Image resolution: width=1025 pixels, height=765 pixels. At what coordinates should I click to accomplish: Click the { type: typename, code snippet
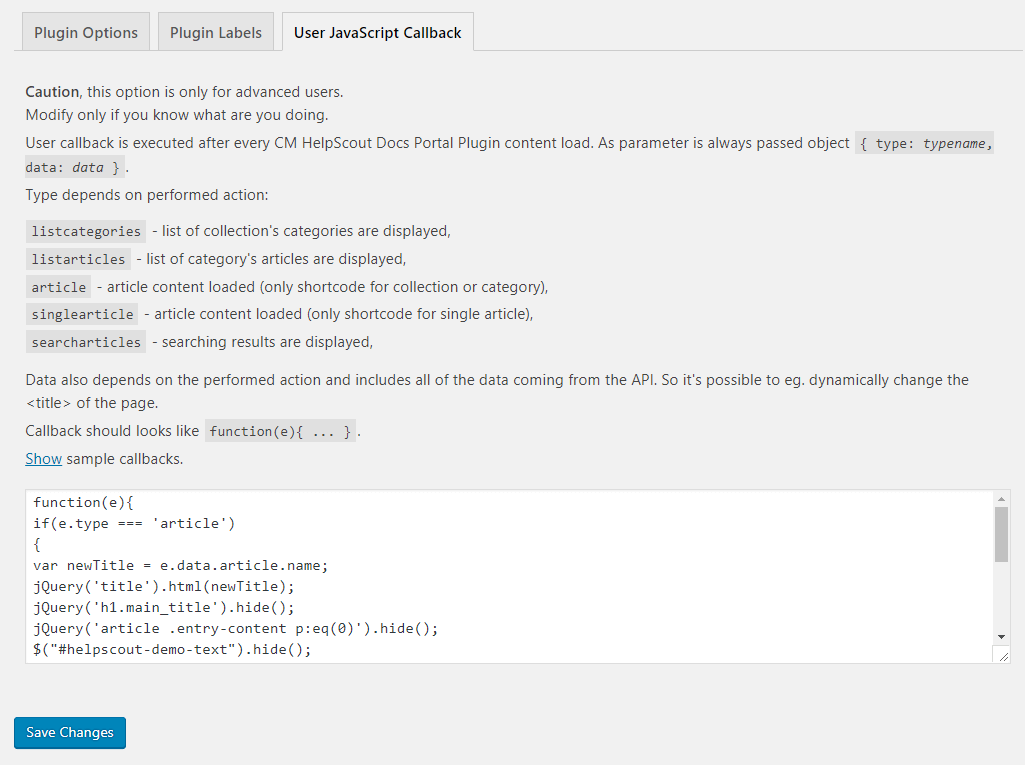[925, 143]
